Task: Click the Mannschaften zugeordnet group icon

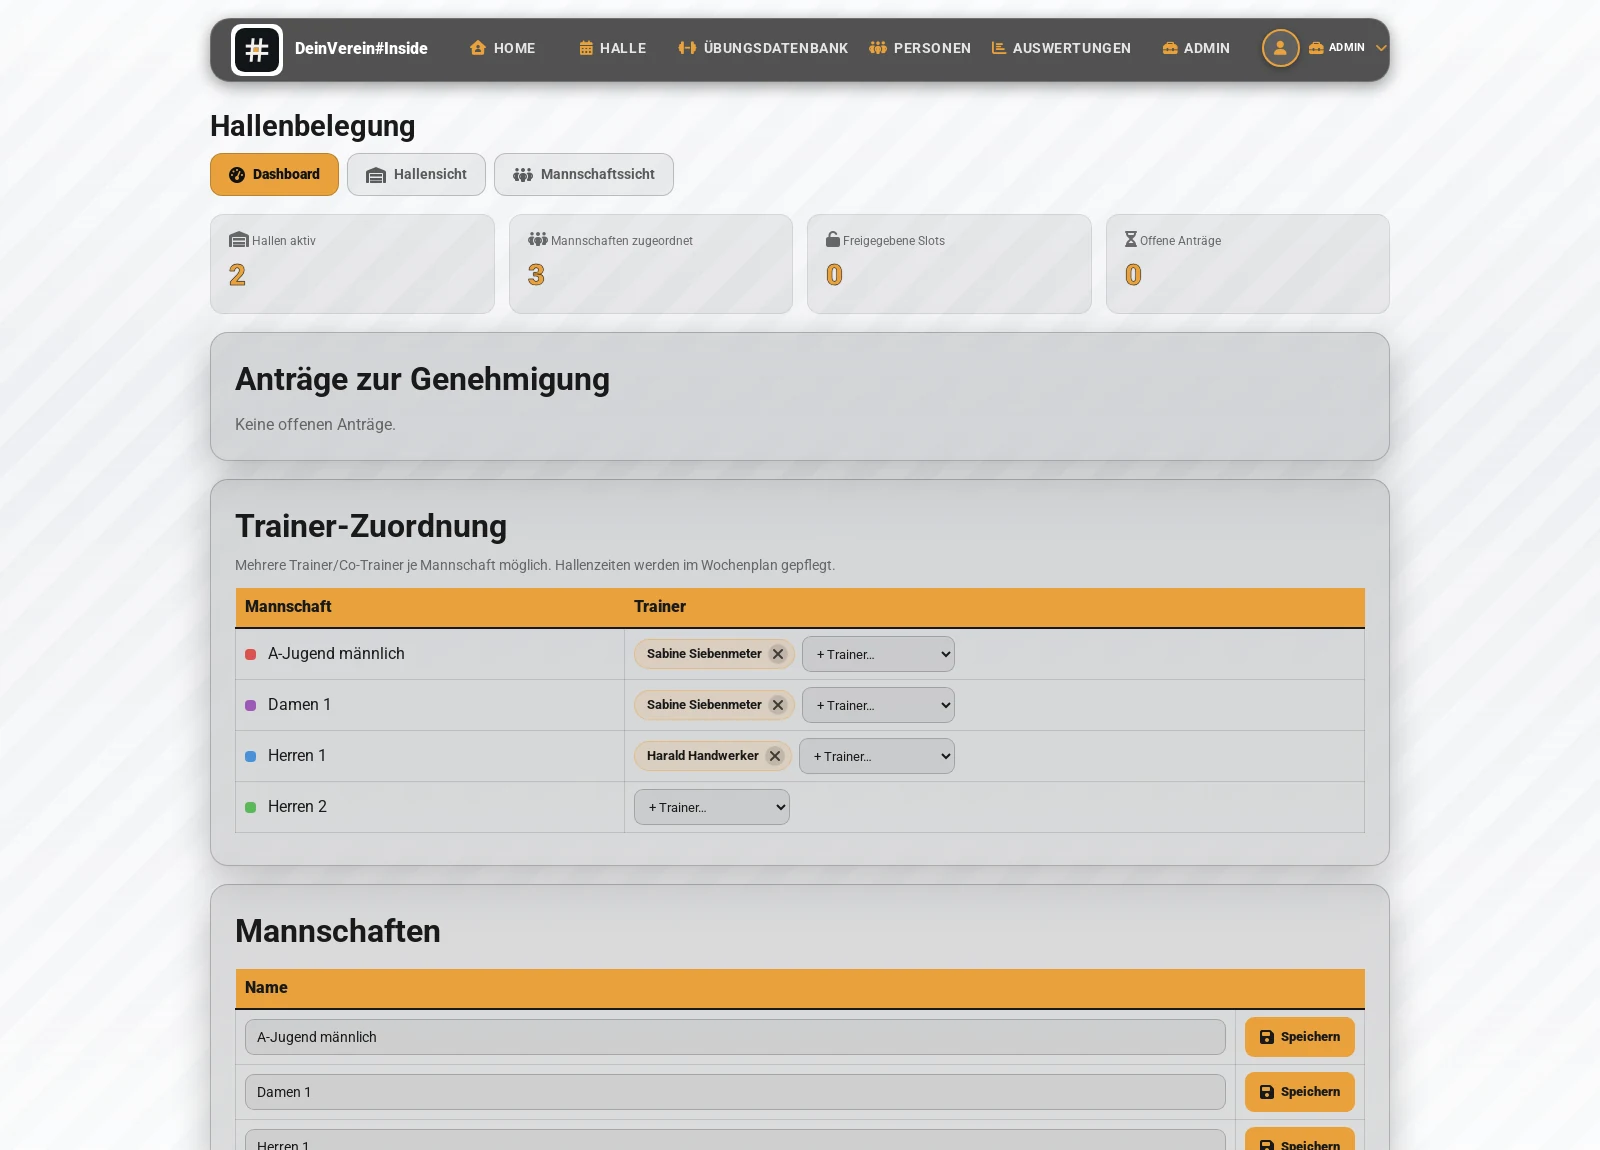Action: (x=538, y=240)
